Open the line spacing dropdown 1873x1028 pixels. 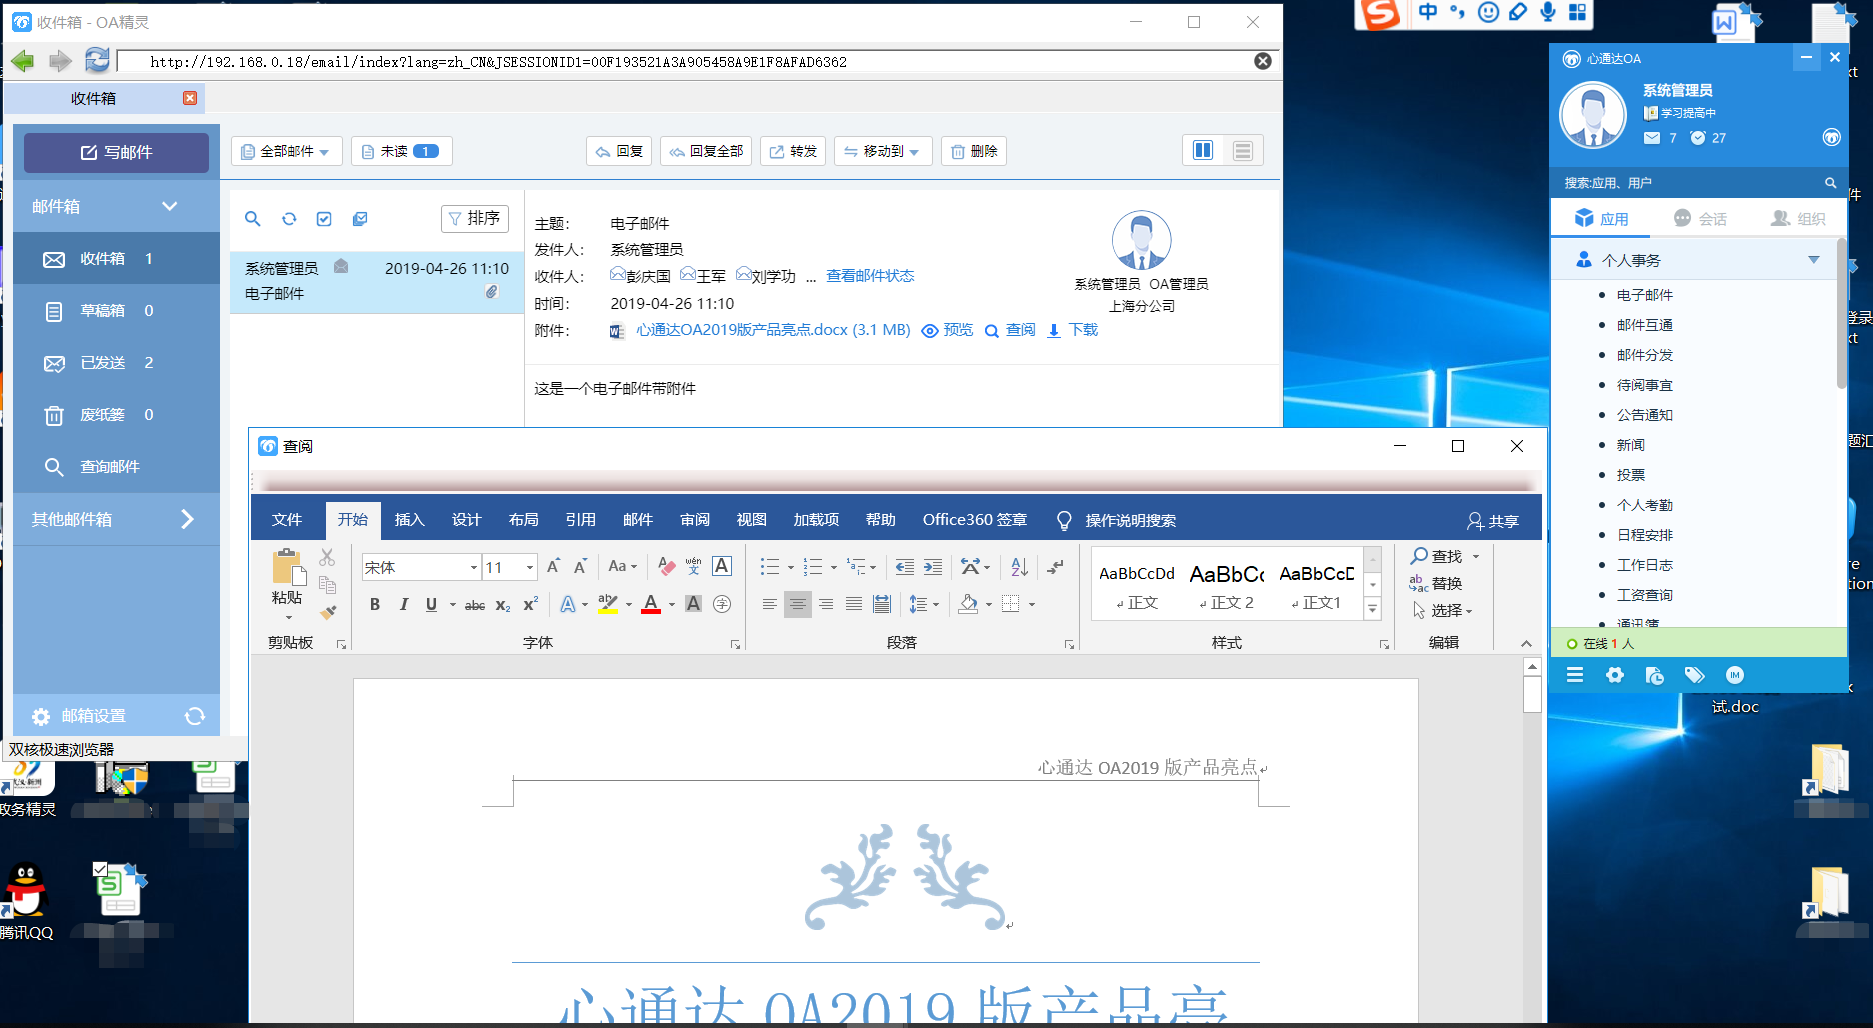pyautogui.click(x=924, y=604)
